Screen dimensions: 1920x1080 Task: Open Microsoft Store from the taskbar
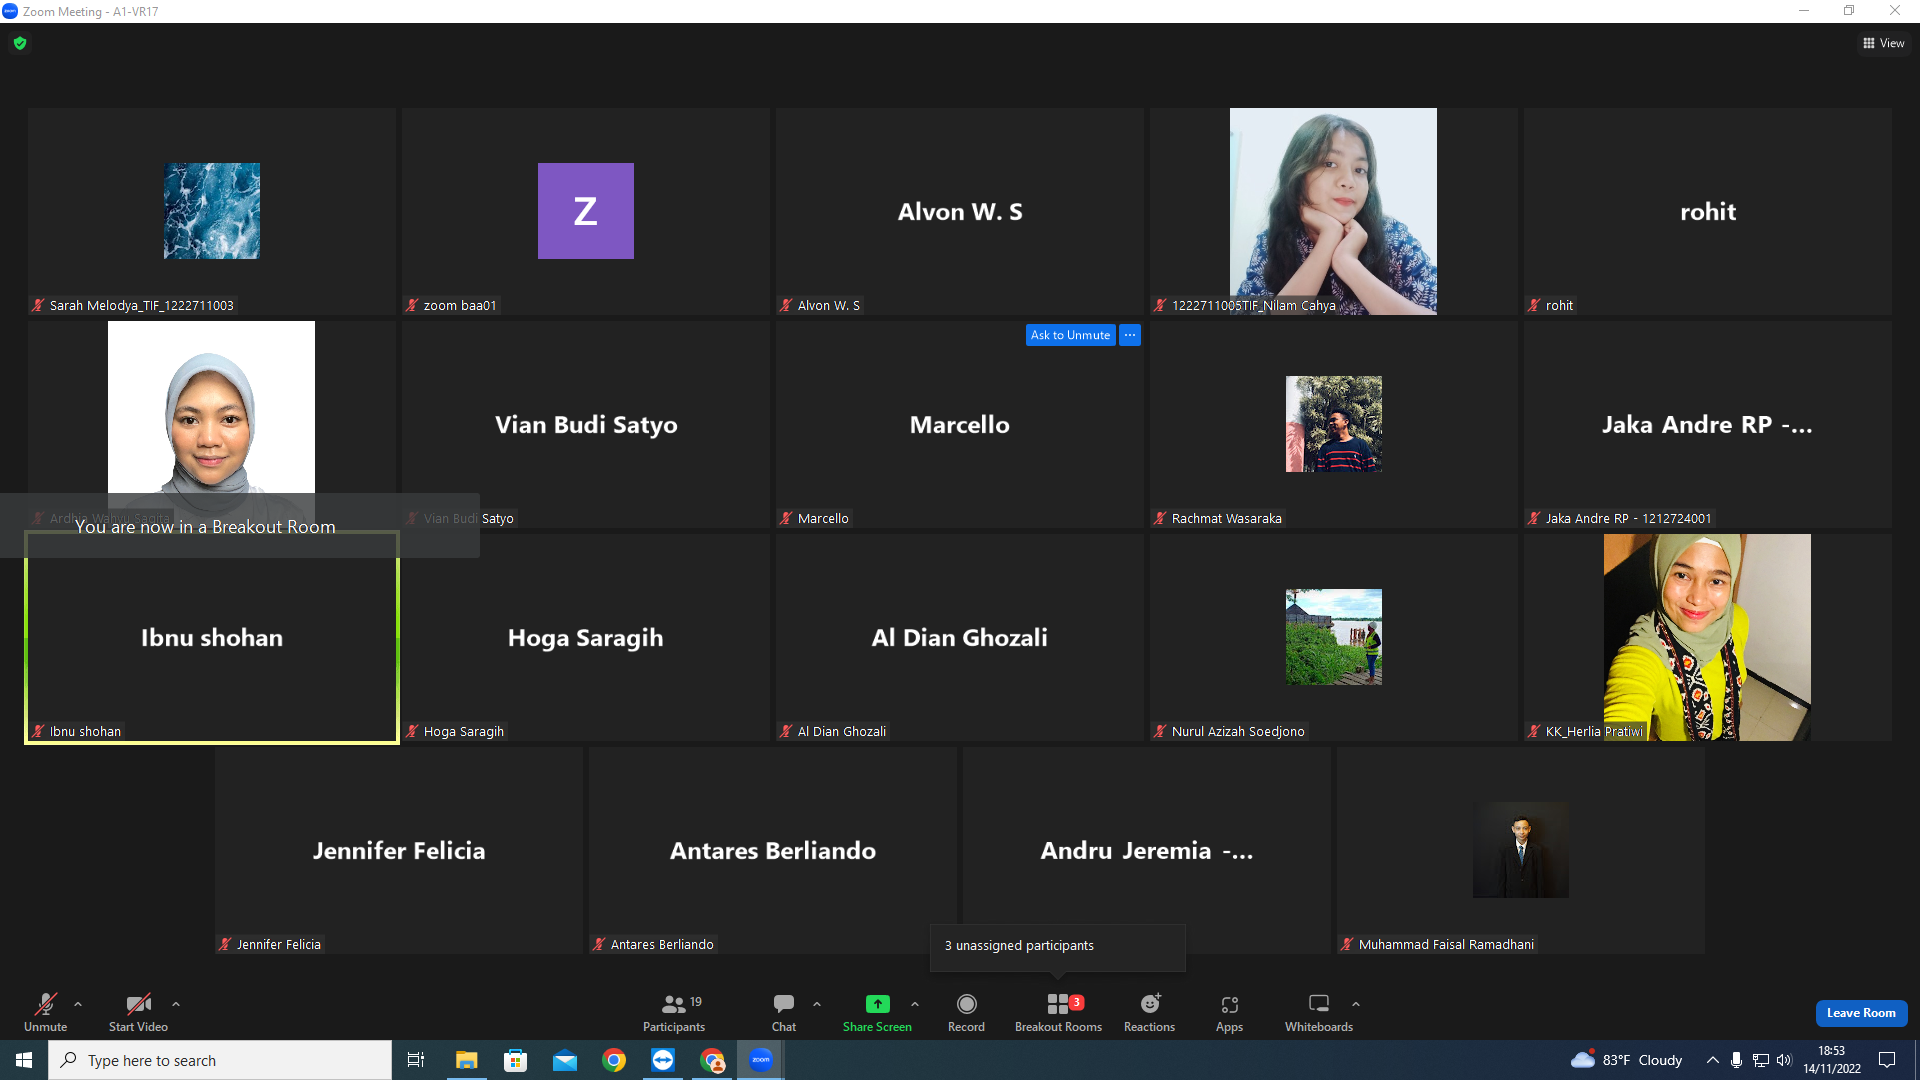(x=515, y=1060)
